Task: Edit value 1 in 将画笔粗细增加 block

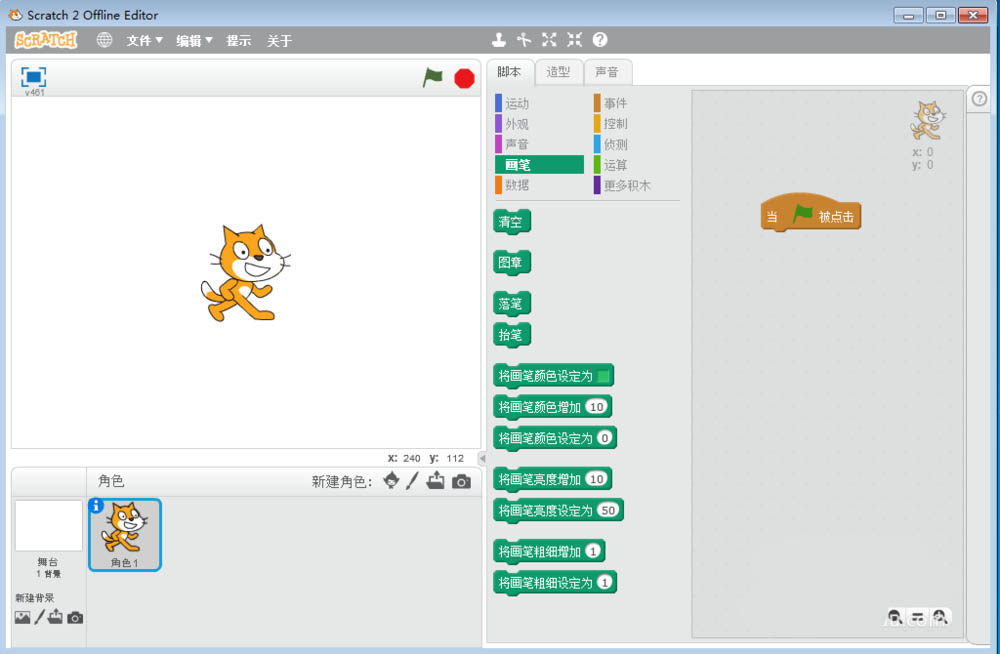Action: click(x=593, y=551)
